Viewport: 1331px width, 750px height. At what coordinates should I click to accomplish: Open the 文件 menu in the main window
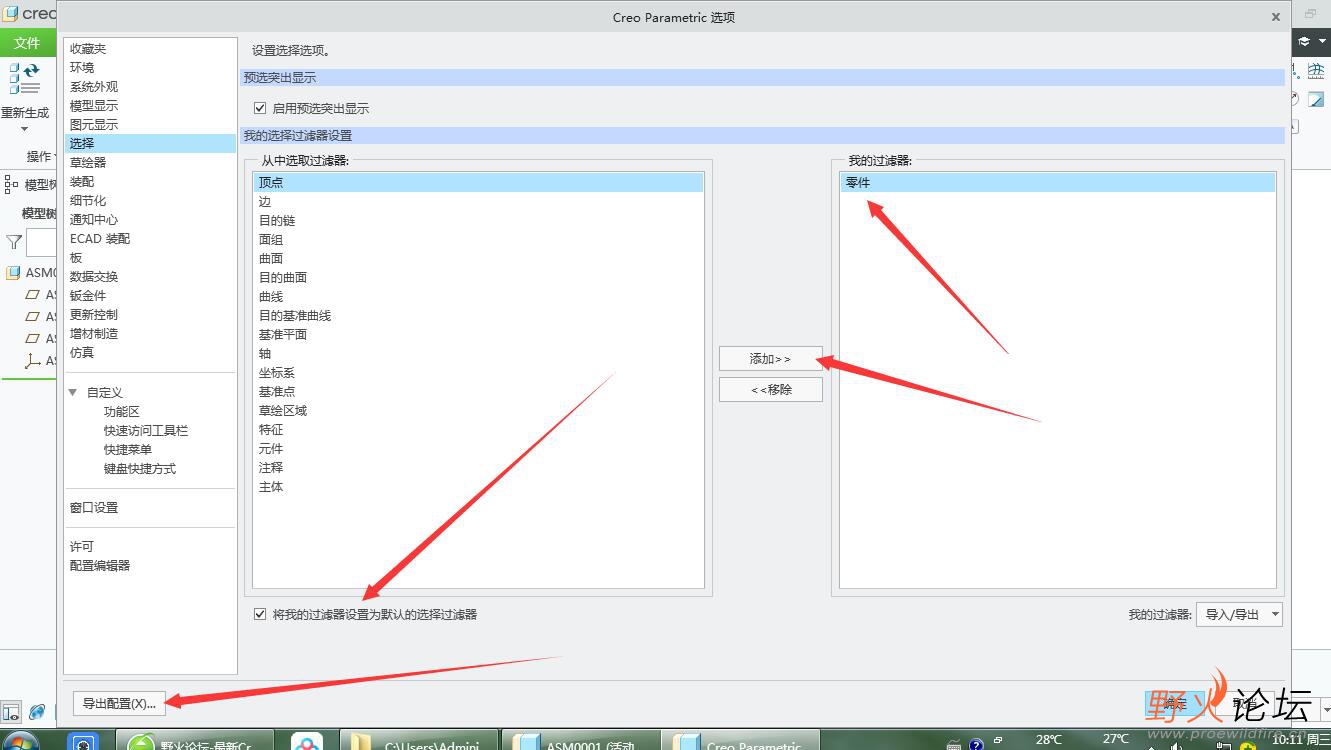pyautogui.click(x=27, y=42)
